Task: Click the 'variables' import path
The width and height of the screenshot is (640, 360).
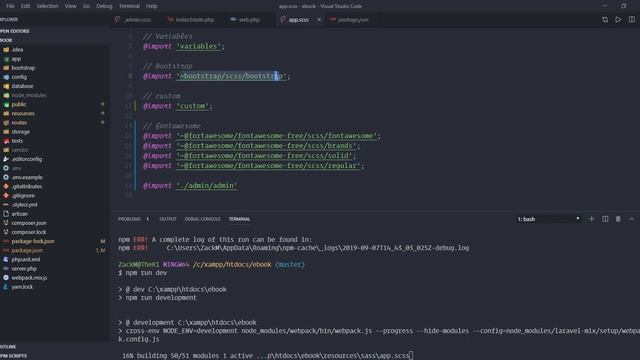Action: 199,46
